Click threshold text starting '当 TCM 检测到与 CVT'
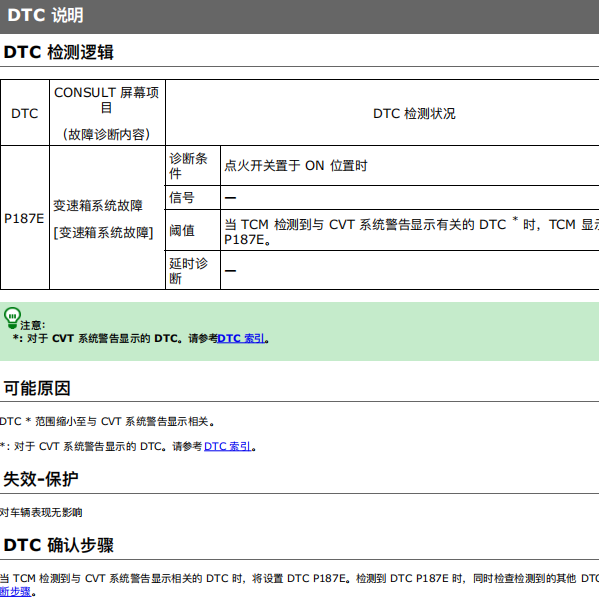 click(x=411, y=232)
